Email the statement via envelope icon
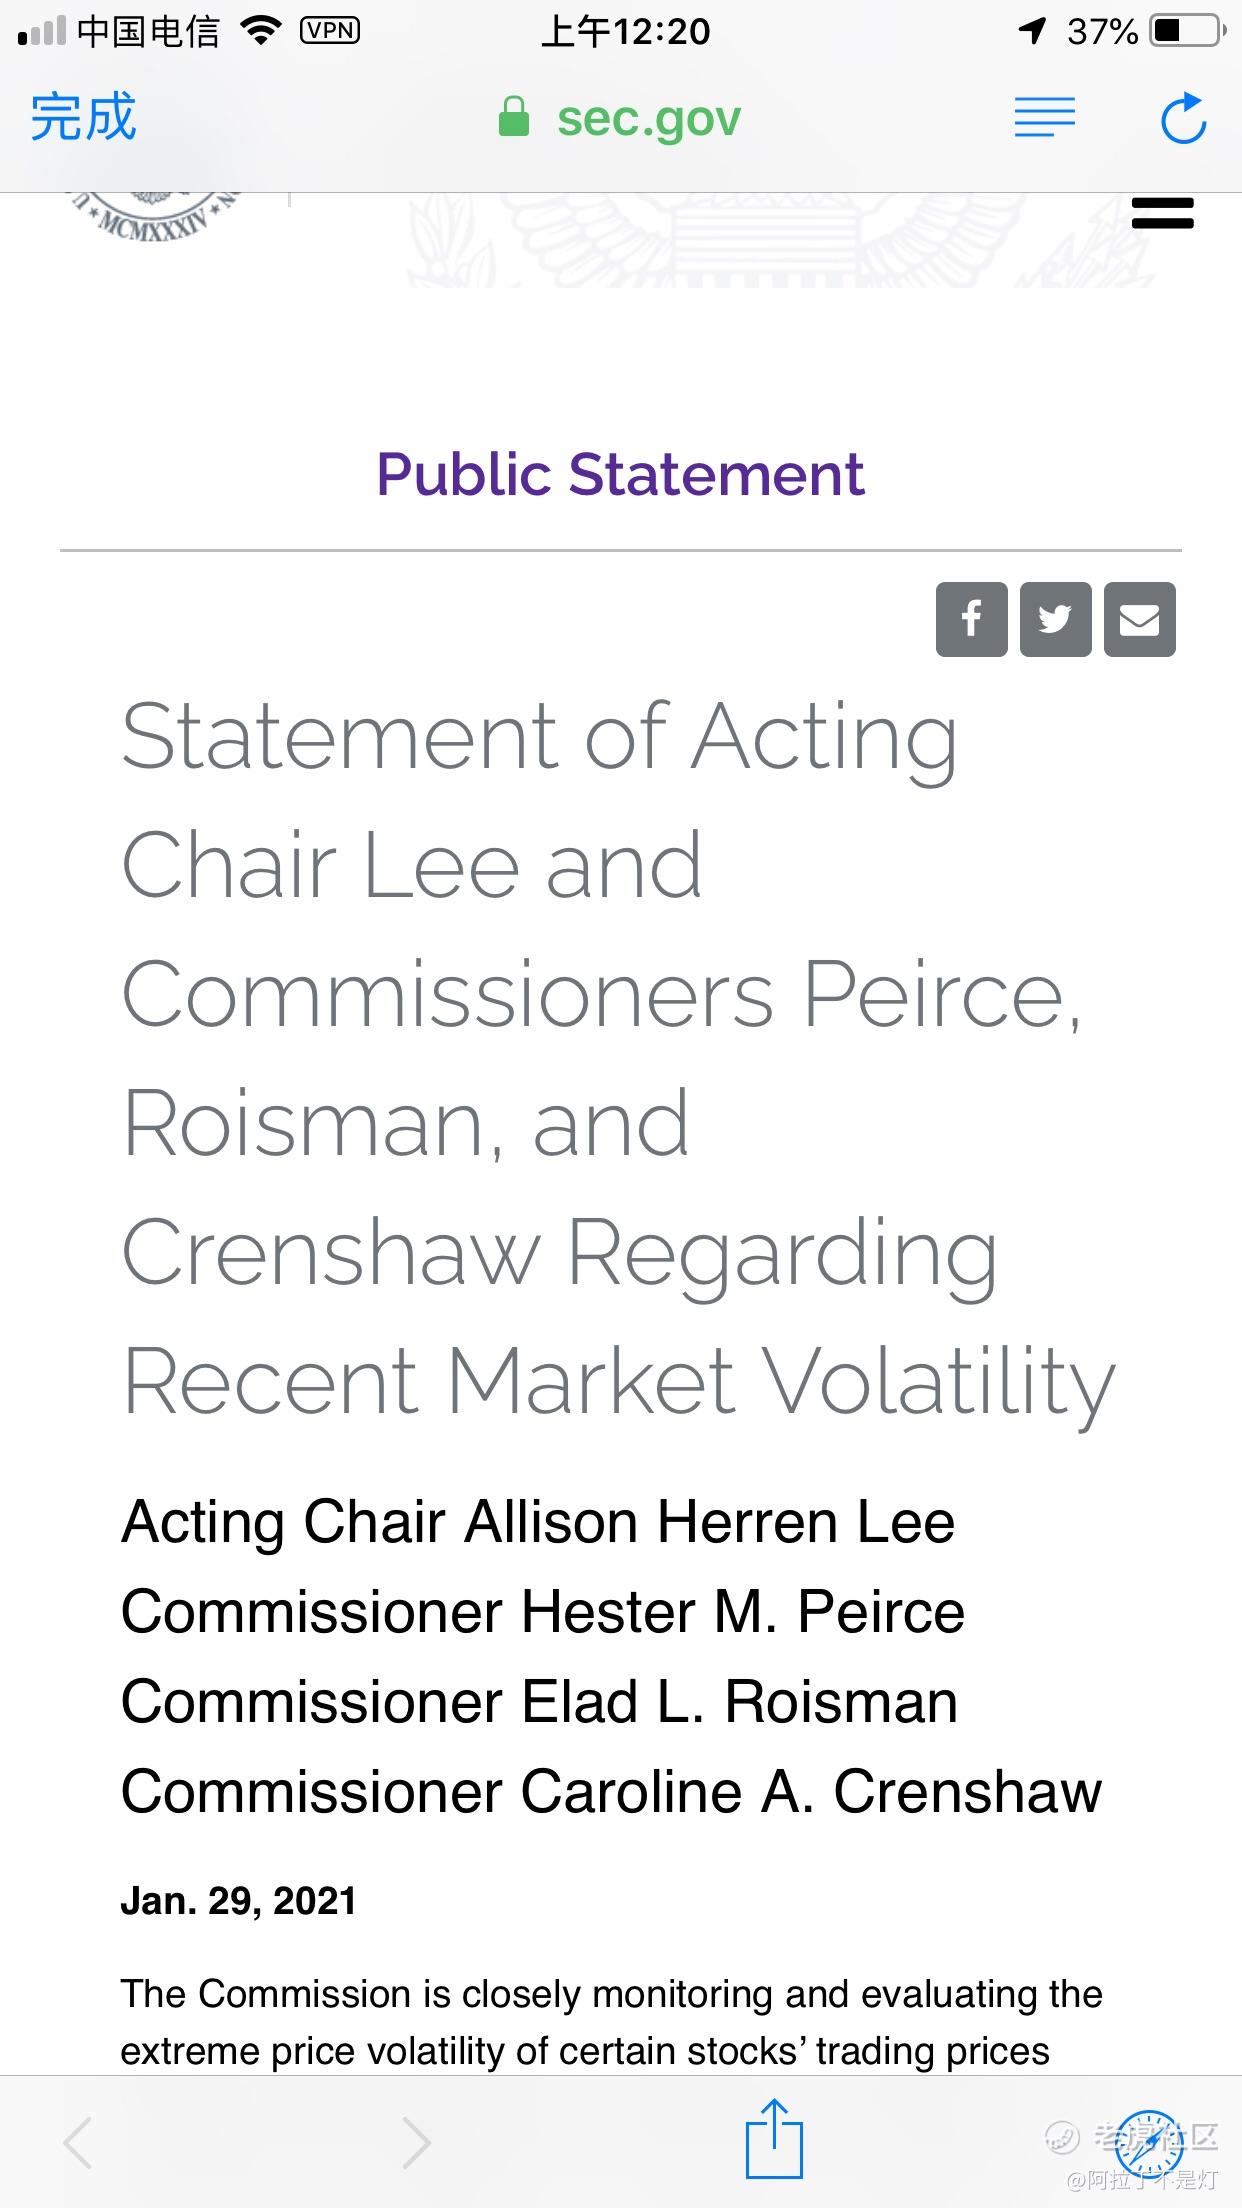This screenshot has height=2208, width=1242. [x=1139, y=619]
